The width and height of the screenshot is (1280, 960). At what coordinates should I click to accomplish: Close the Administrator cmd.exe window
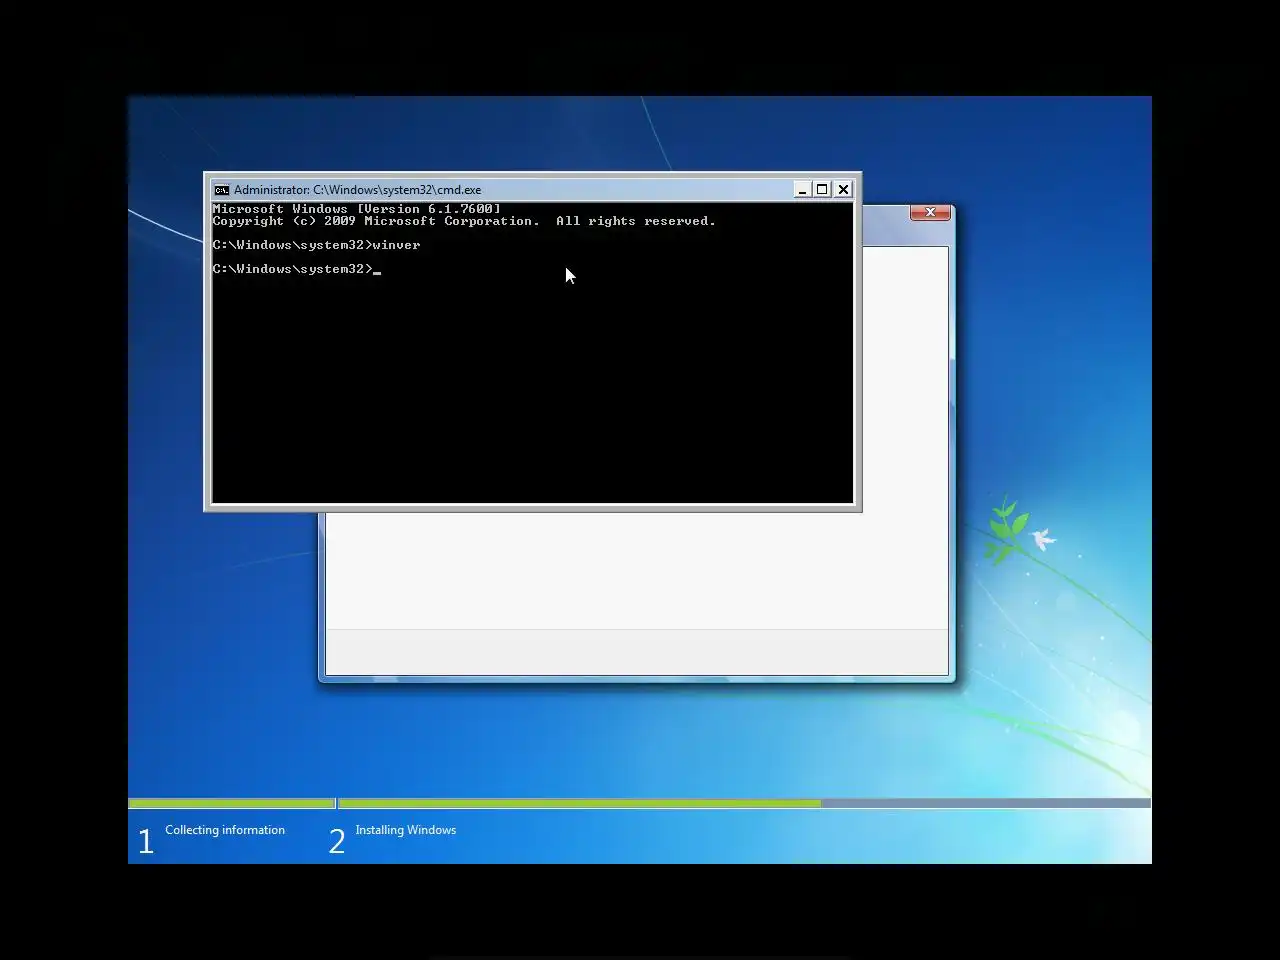843,189
